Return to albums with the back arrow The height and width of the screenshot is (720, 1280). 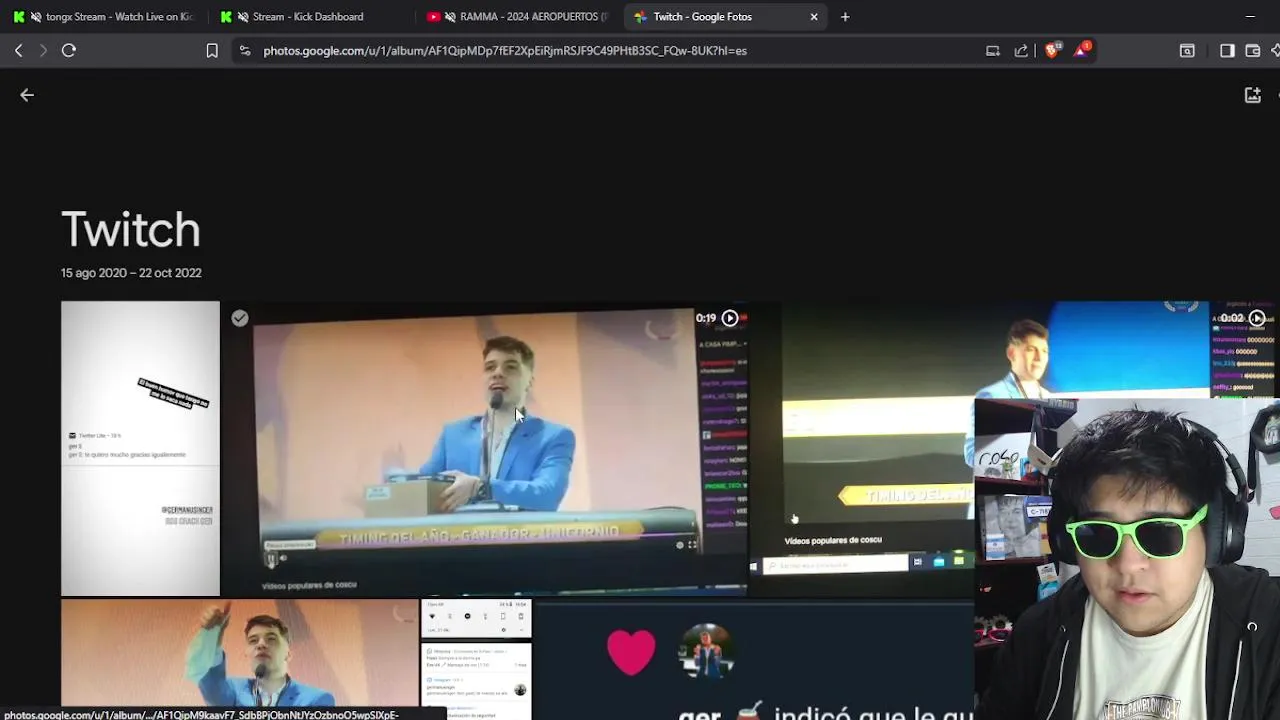click(27, 95)
